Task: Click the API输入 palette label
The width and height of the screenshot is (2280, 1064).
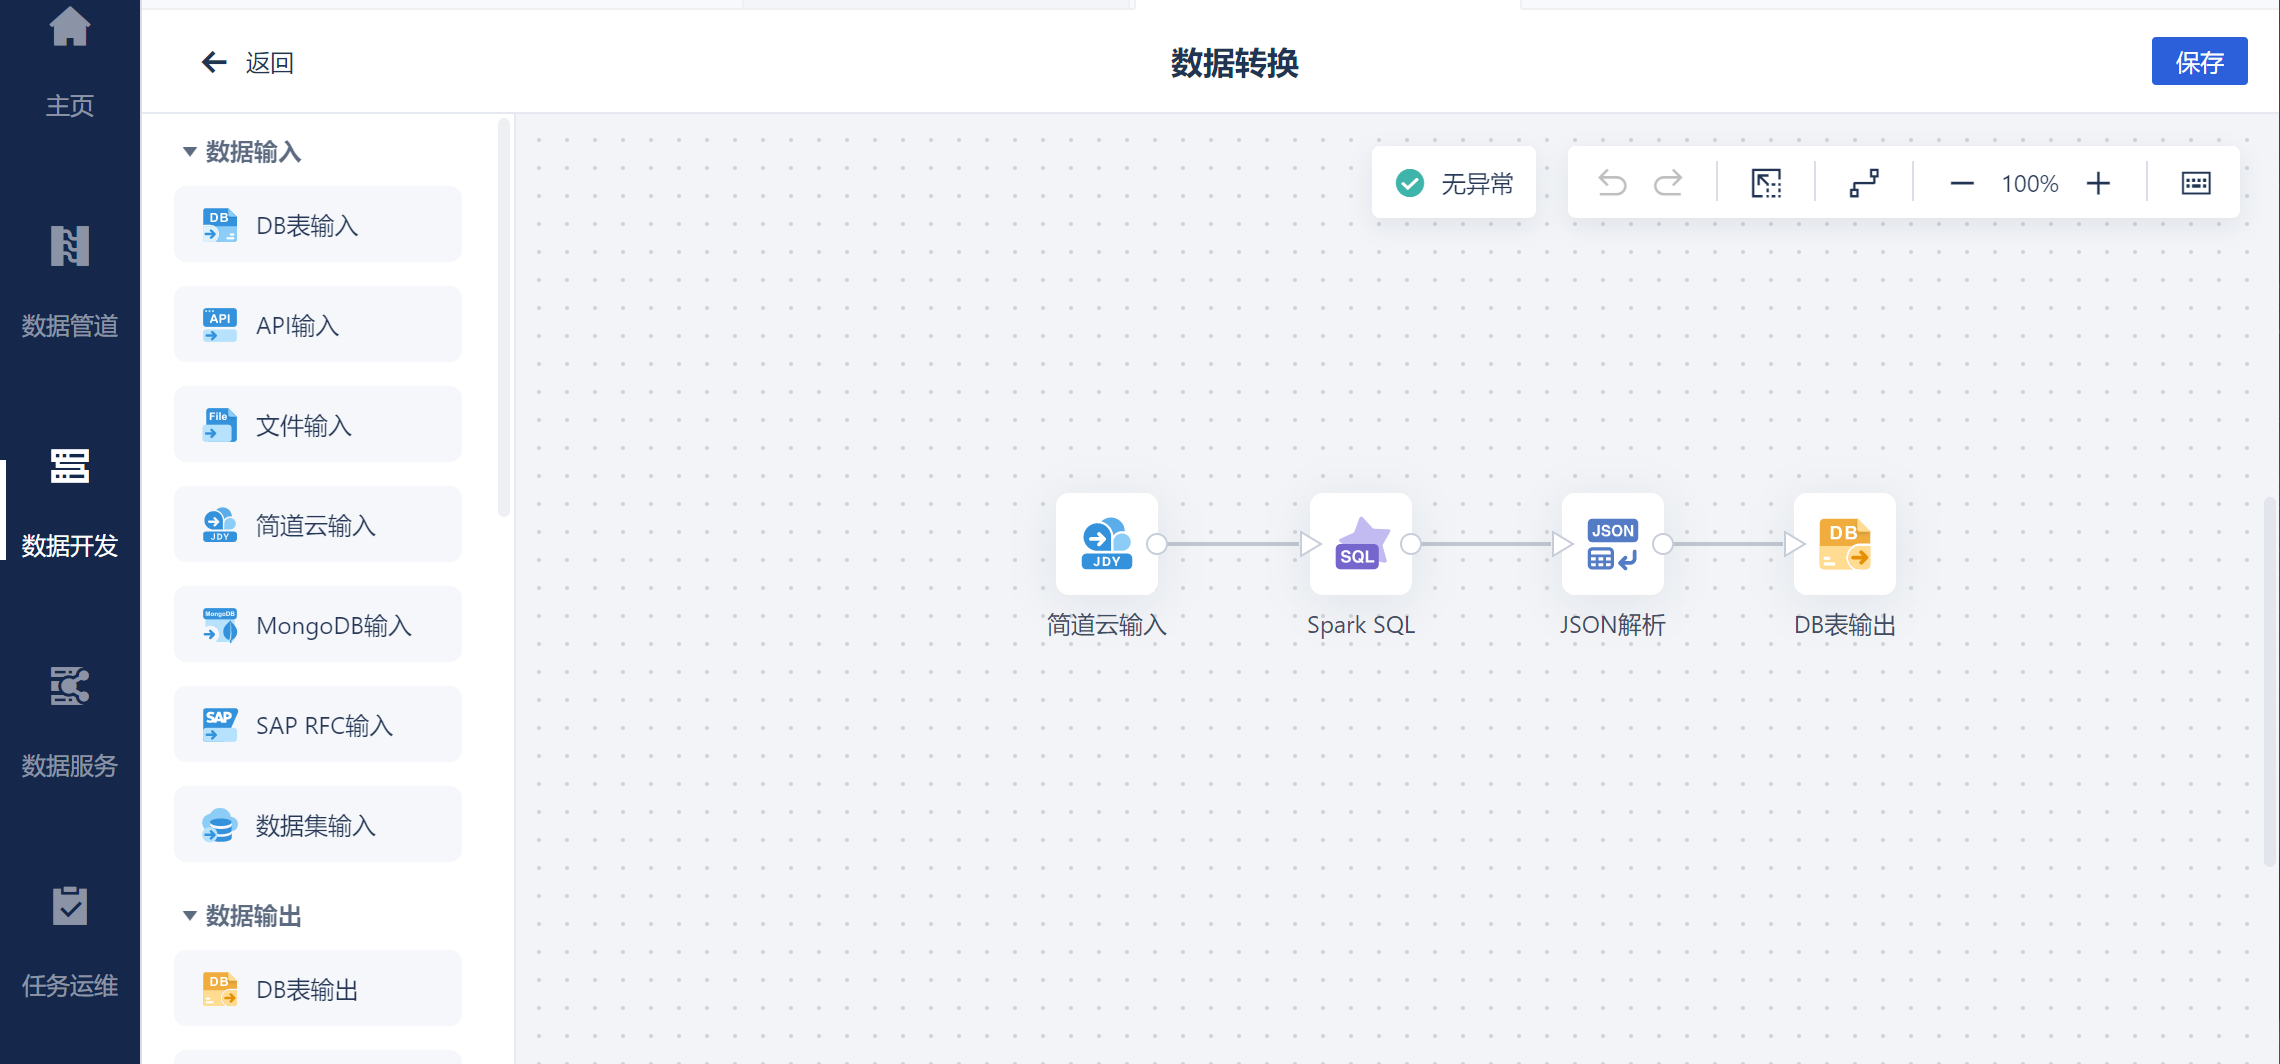Action: [297, 326]
